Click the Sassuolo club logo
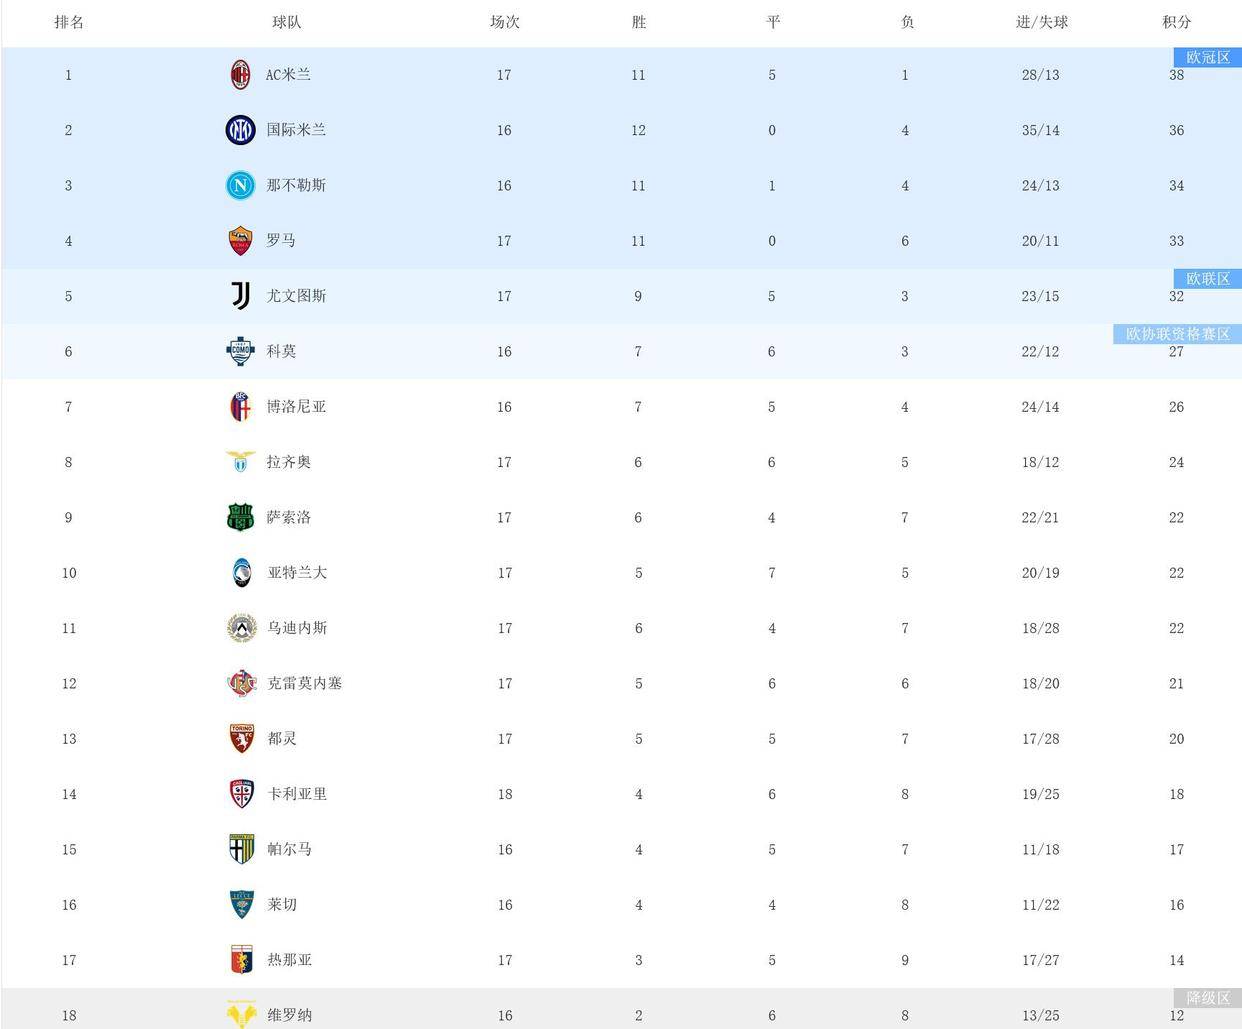This screenshot has height=1029, width=1242. pyautogui.click(x=240, y=517)
